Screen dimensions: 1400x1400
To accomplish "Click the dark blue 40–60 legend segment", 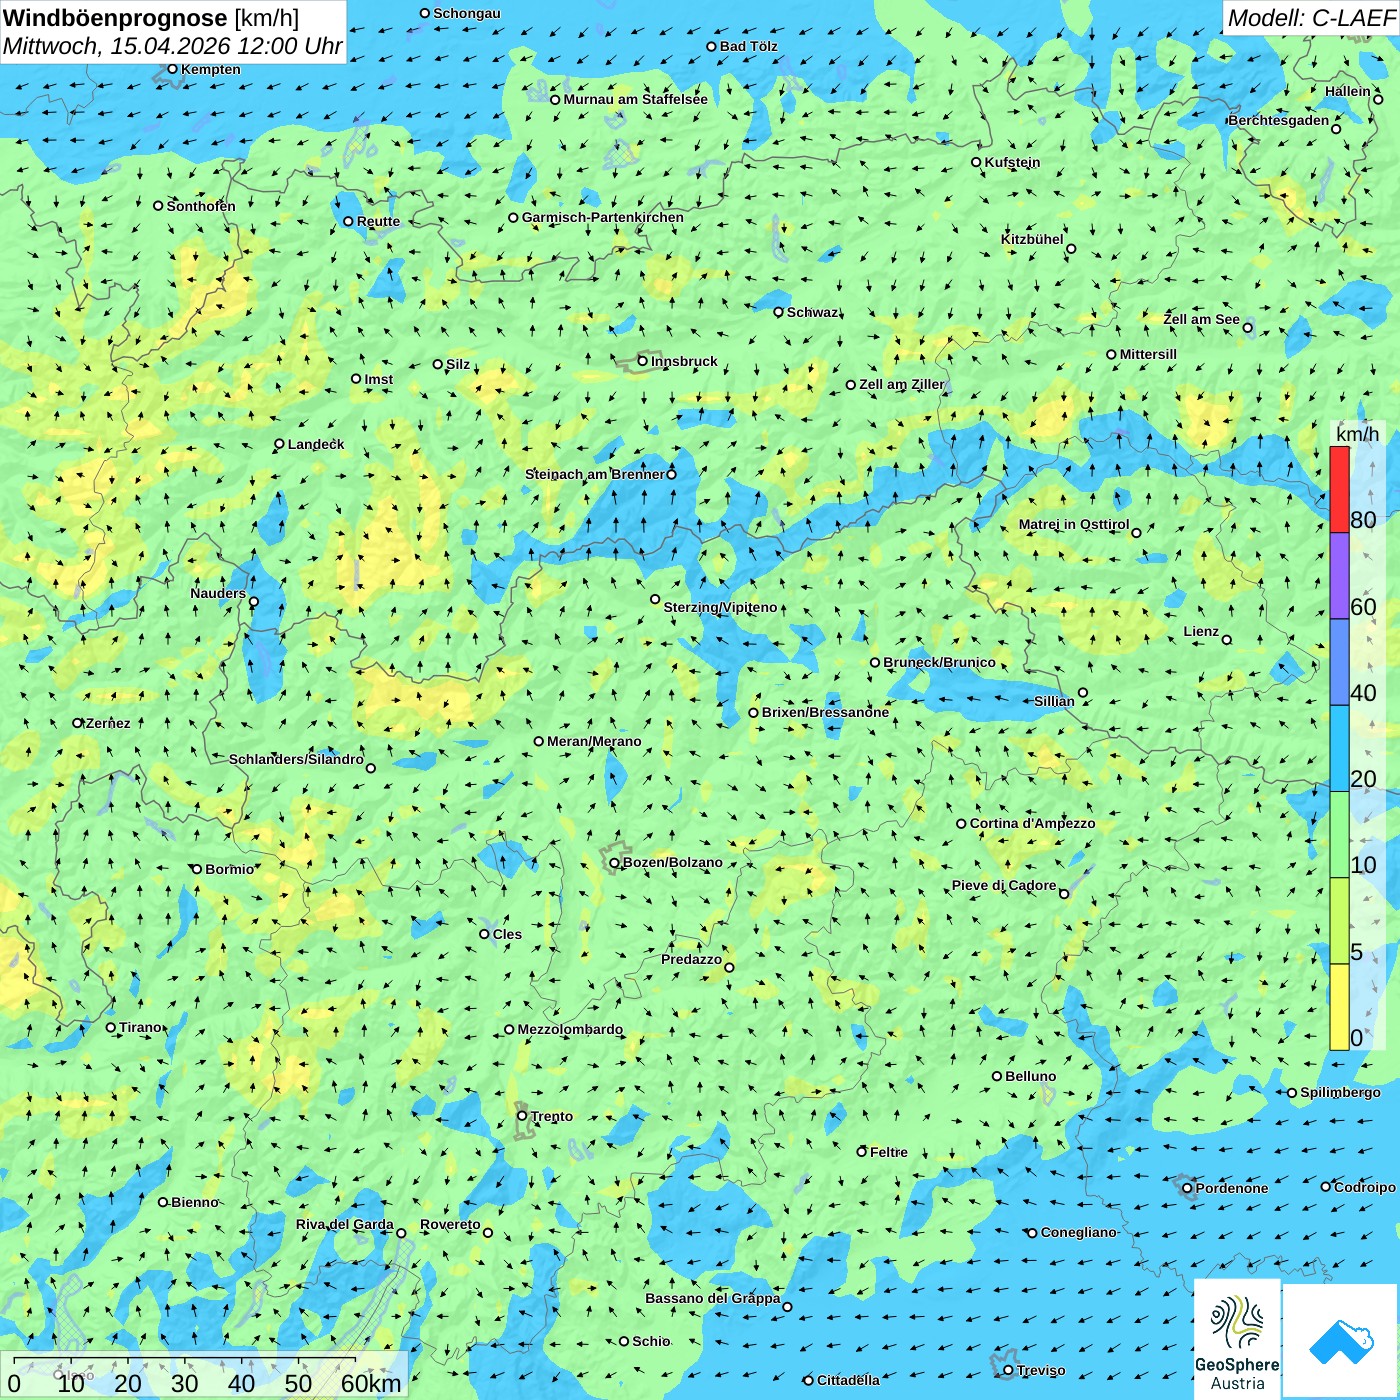I will [1339, 663].
